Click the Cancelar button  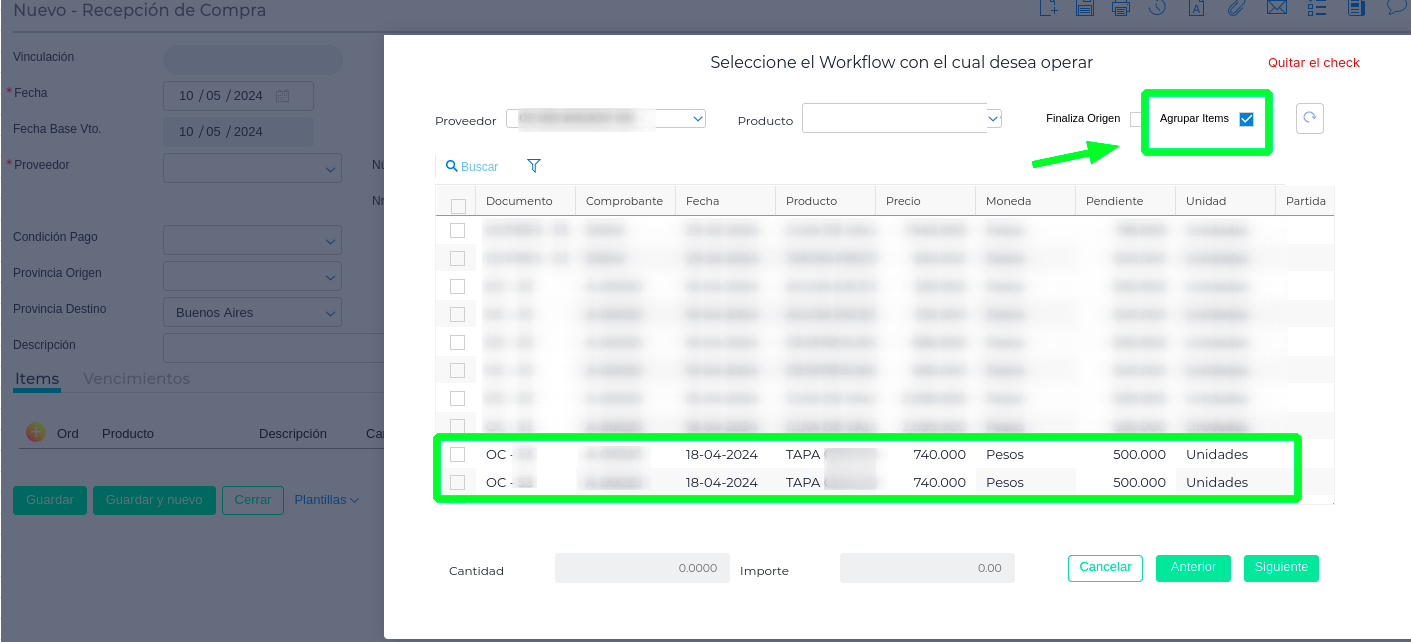coord(1105,567)
